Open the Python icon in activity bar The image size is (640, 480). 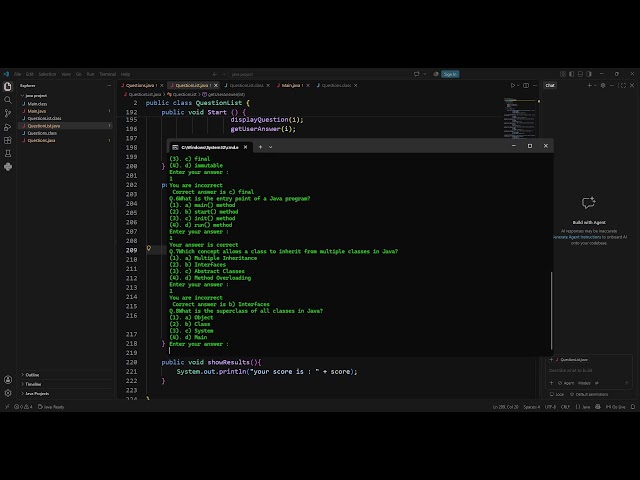(8, 167)
